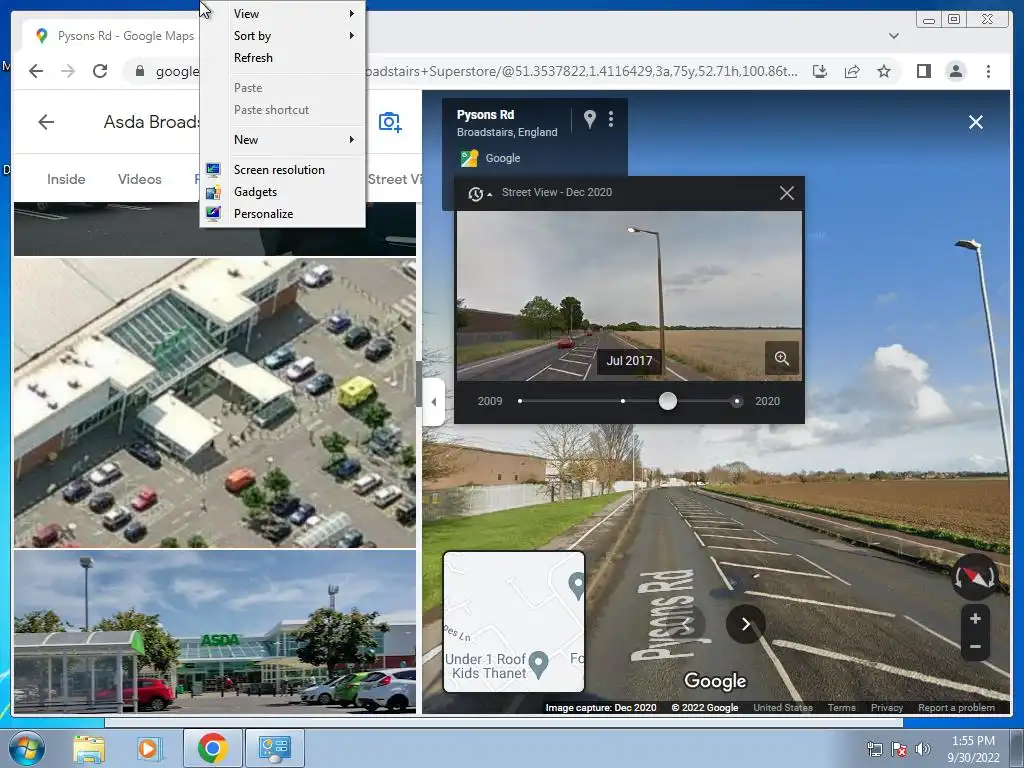Open the Asda storefront photo
The width and height of the screenshot is (1024, 768).
(215, 631)
